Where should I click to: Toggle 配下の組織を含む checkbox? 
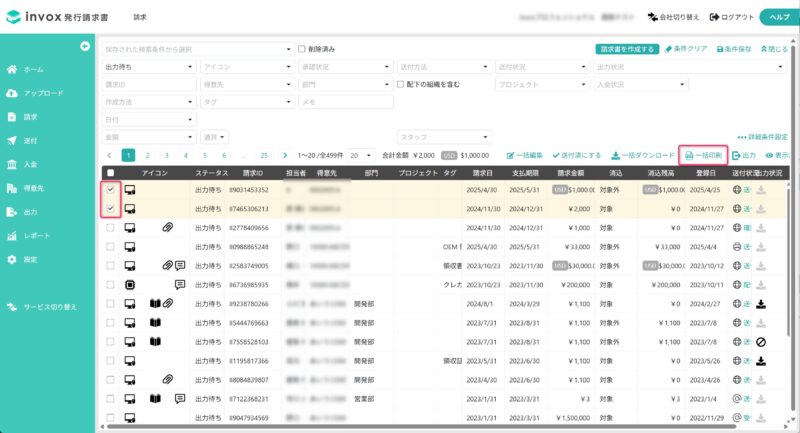click(401, 84)
